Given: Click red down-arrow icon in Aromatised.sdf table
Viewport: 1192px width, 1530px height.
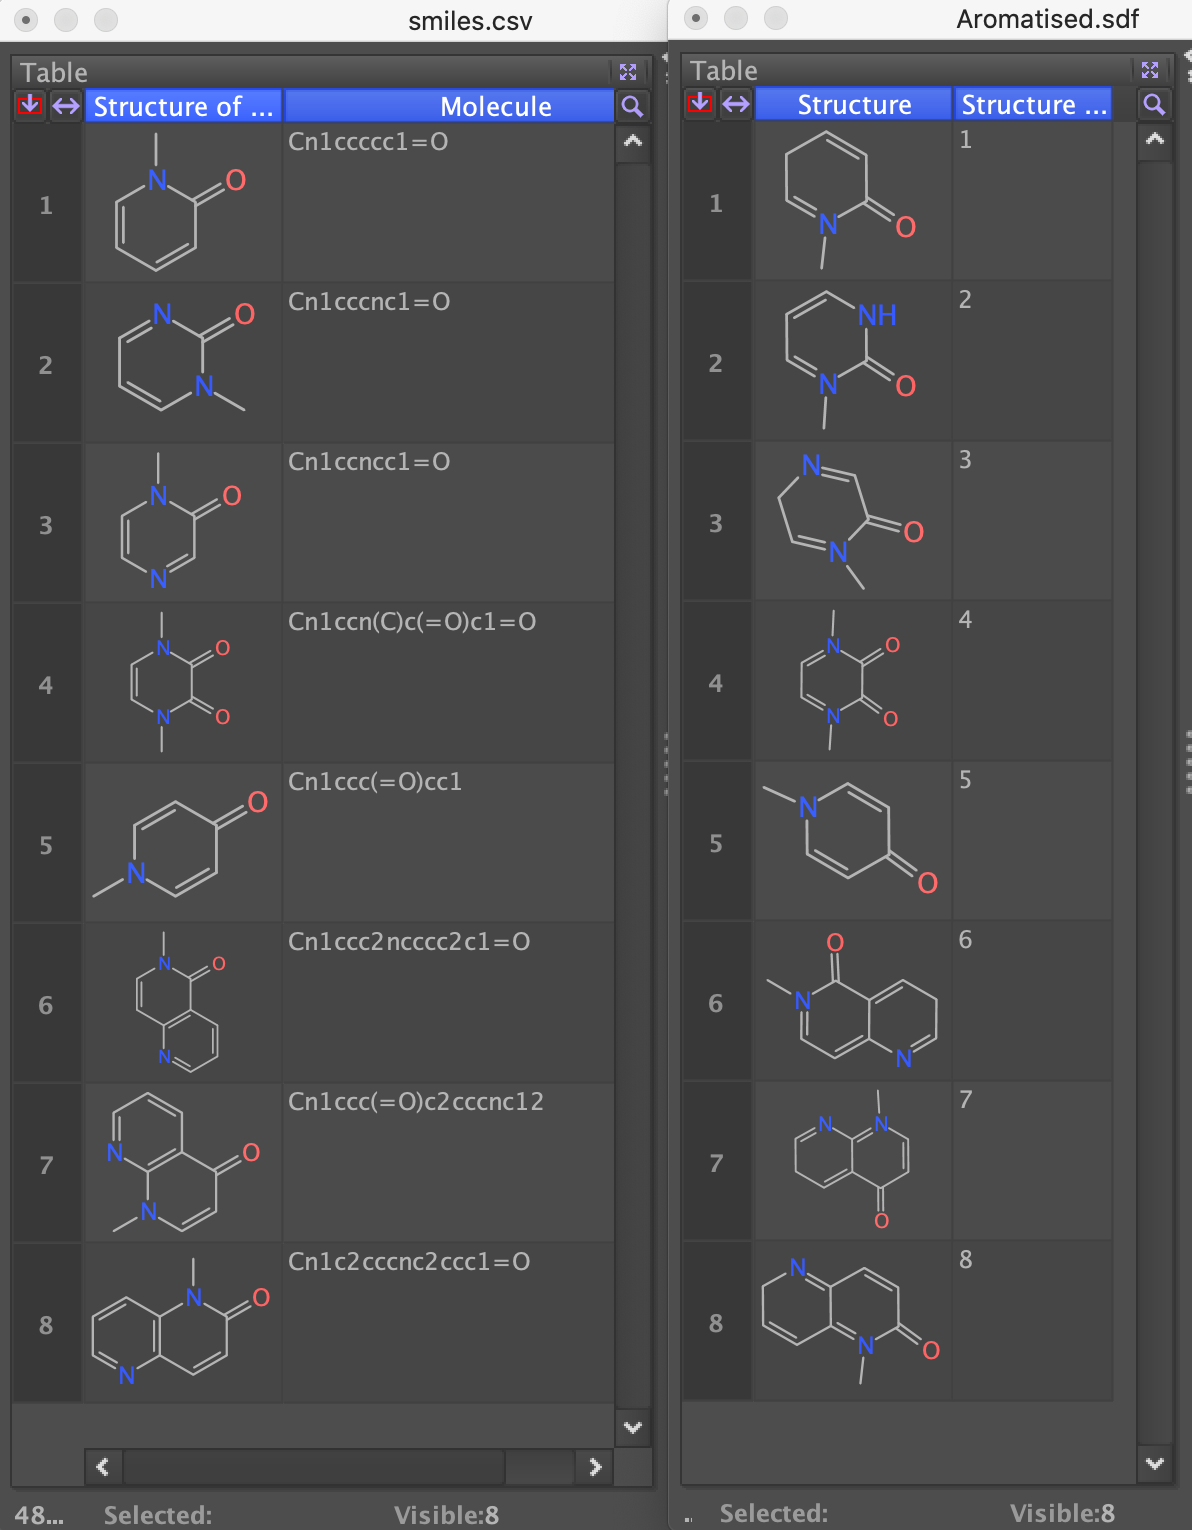Looking at the screenshot, I should pos(699,103).
